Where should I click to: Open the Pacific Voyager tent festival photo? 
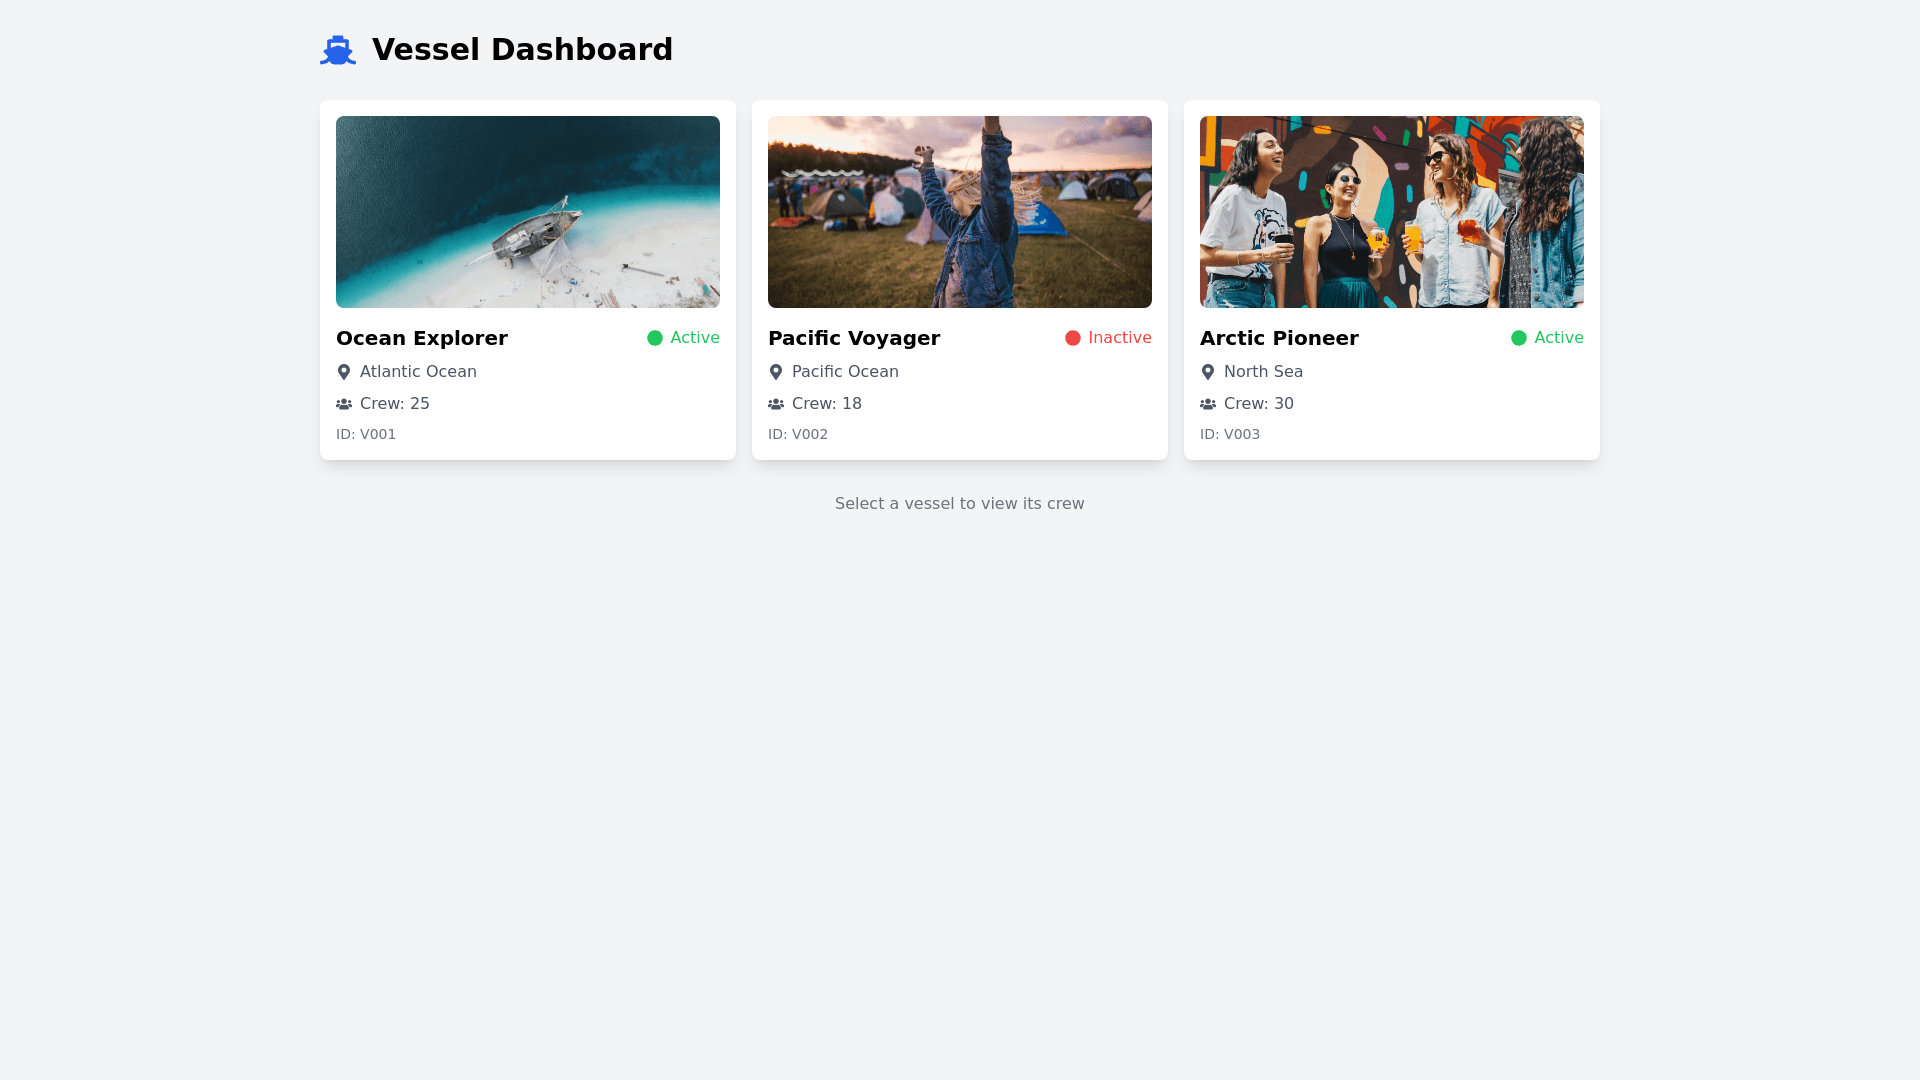pos(960,212)
